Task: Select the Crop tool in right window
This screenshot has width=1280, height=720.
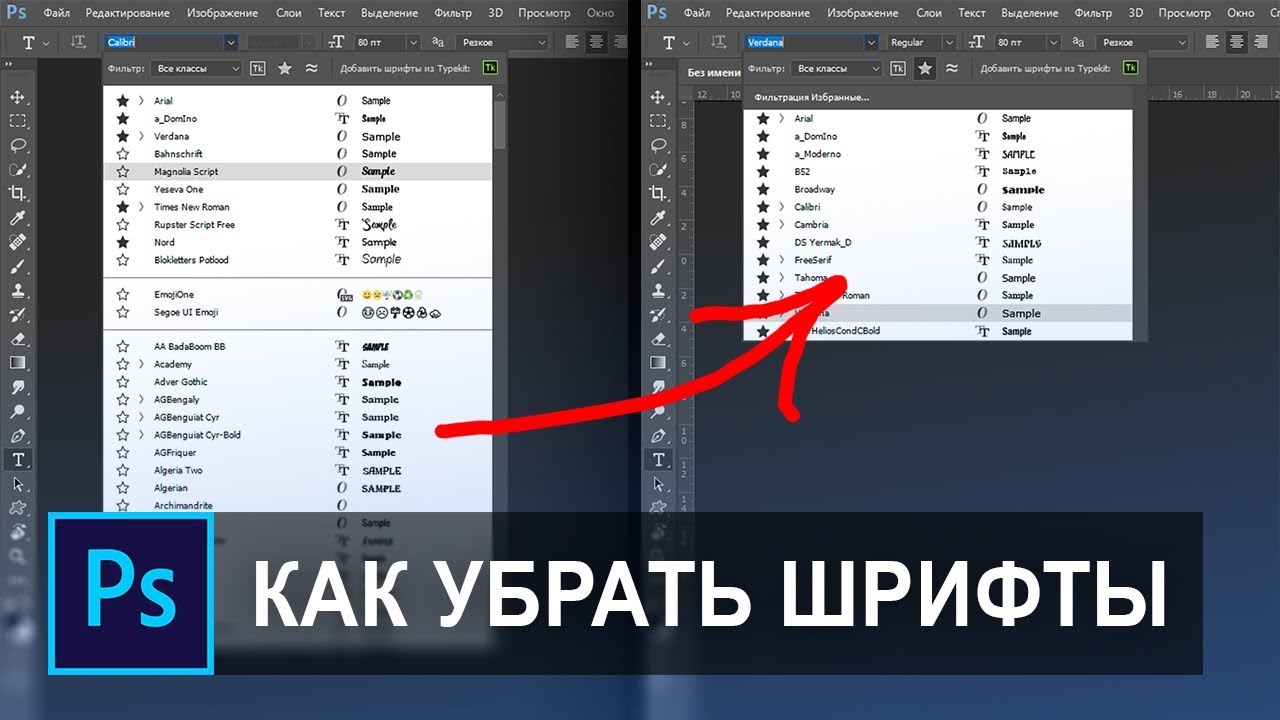Action: pos(658,193)
